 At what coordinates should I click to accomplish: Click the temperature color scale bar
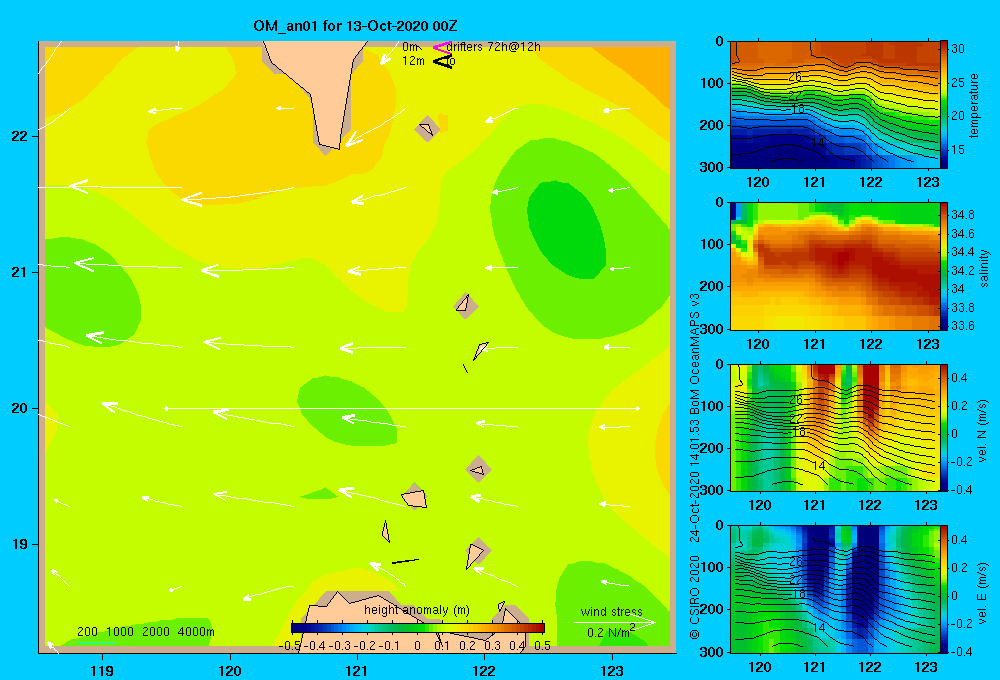click(x=944, y=105)
